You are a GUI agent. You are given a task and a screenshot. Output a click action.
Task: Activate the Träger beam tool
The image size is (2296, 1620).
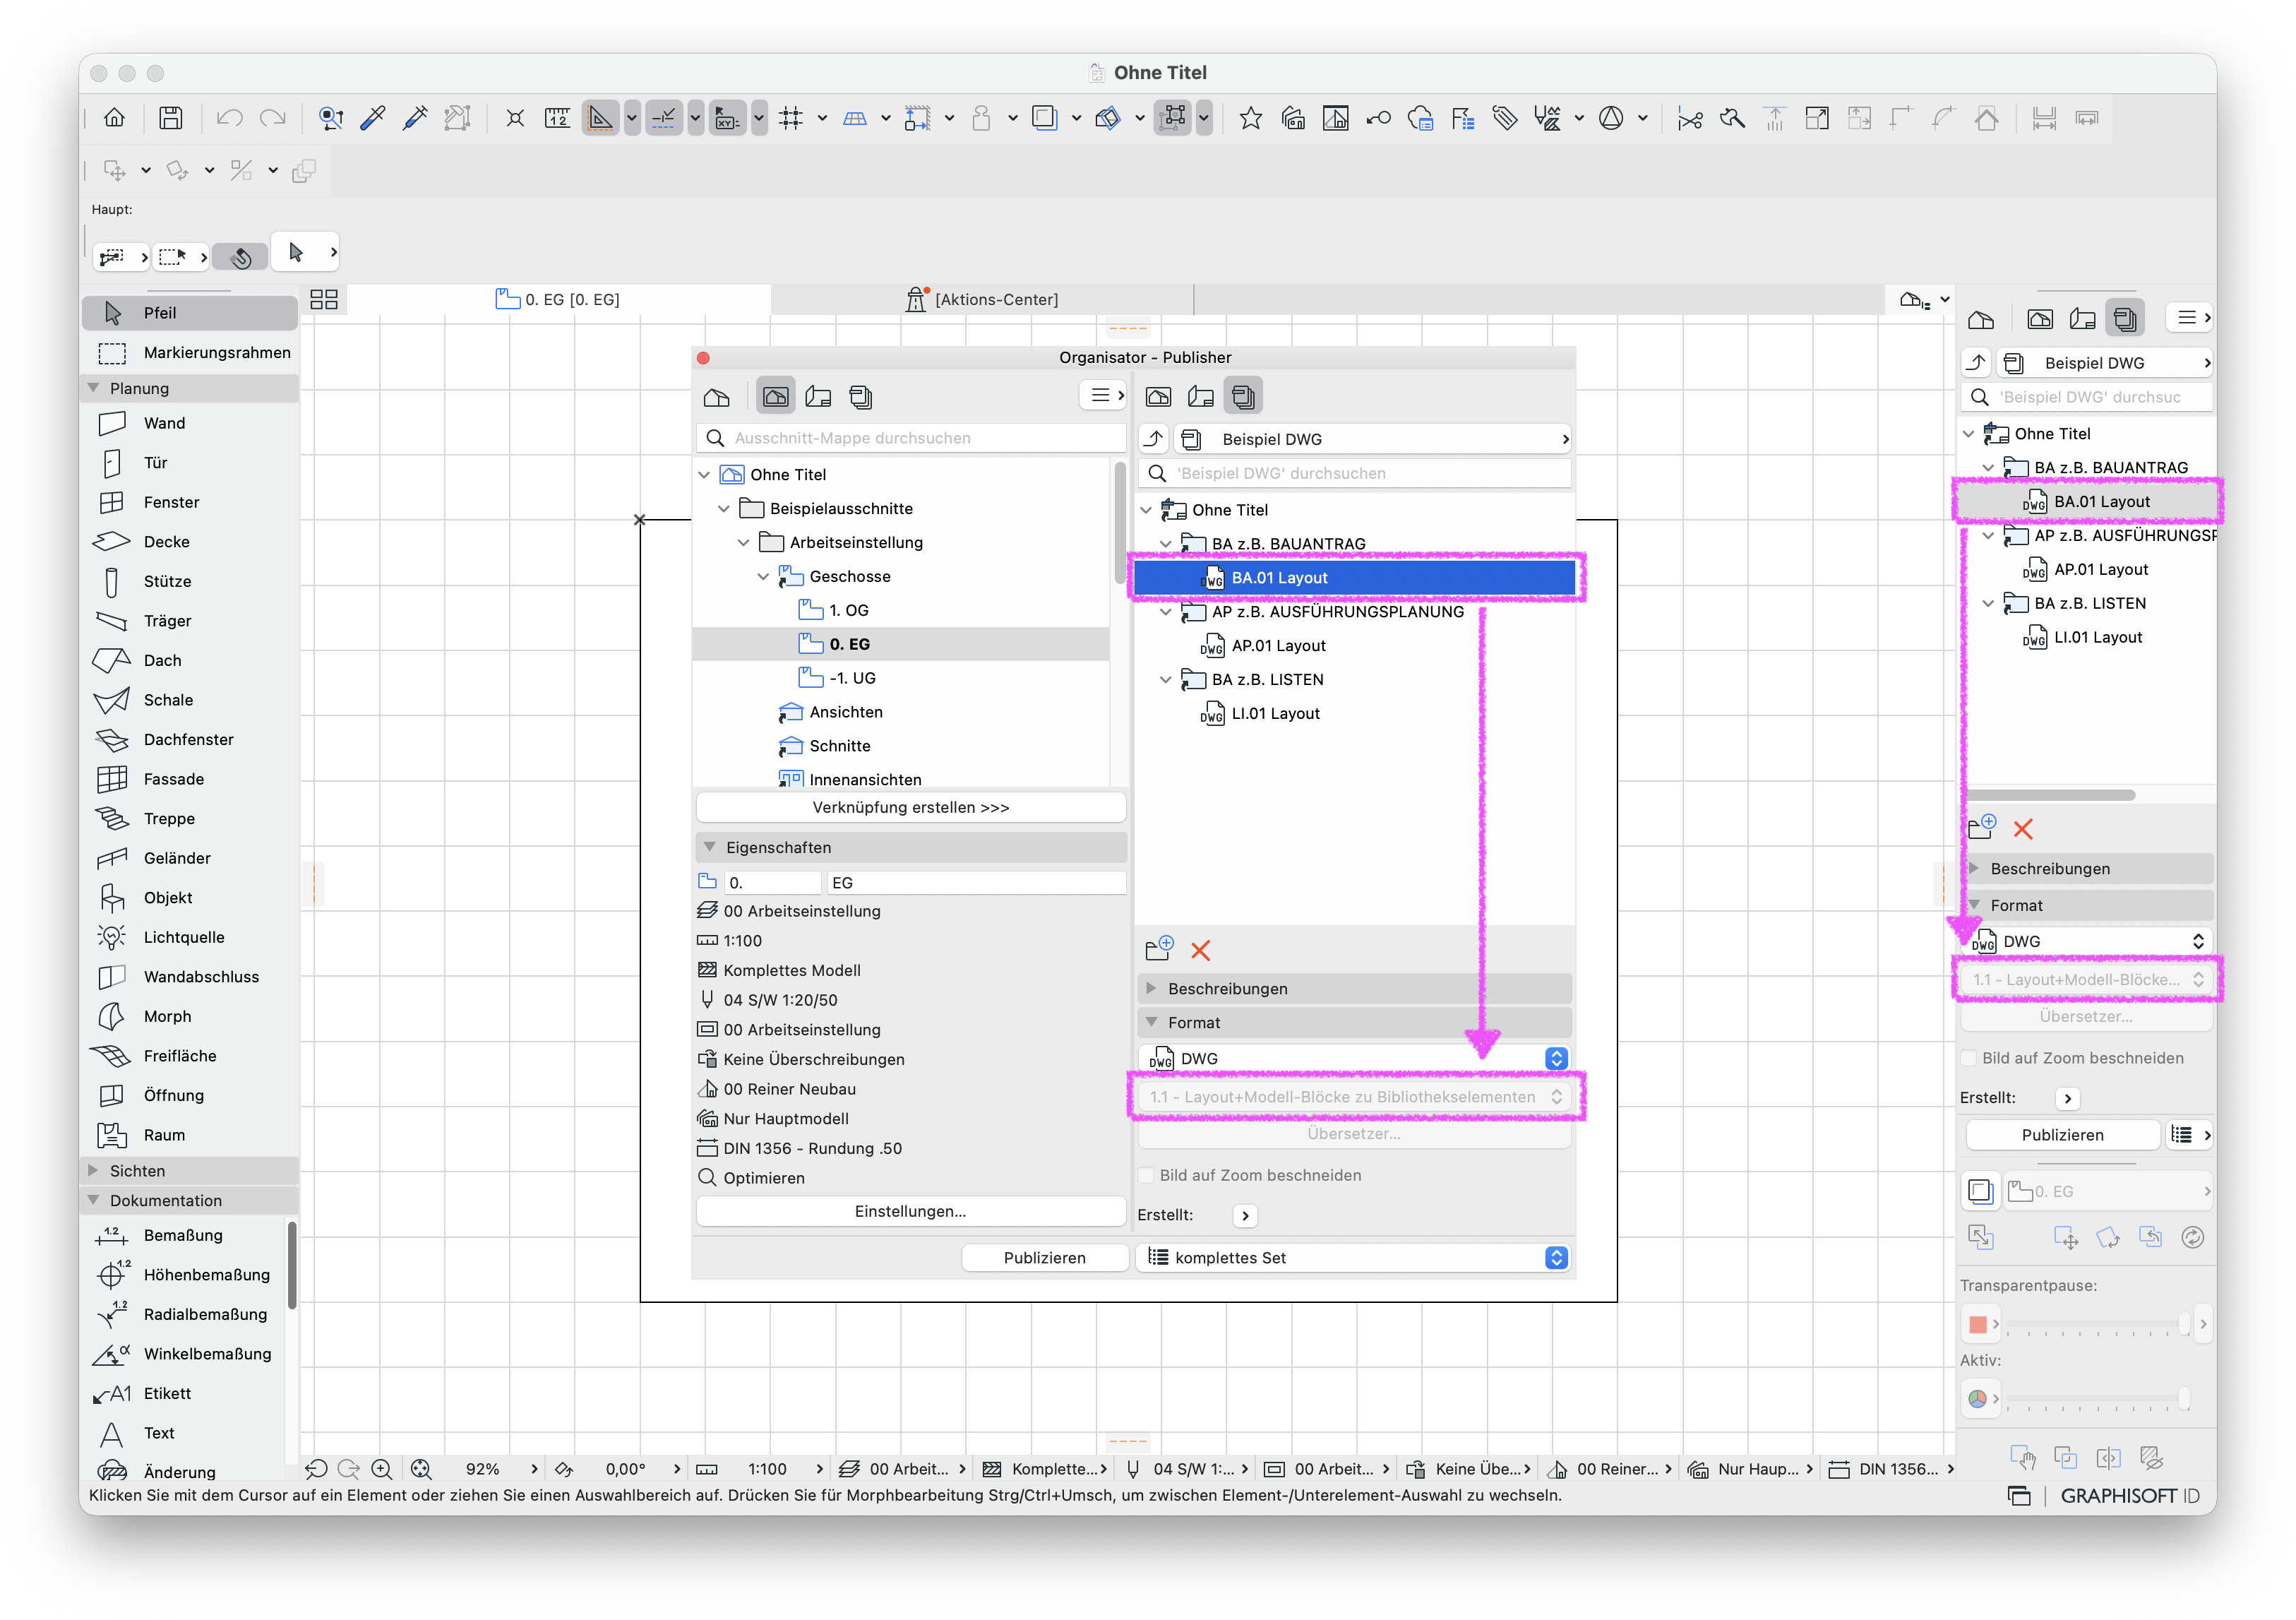(x=190, y=621)
